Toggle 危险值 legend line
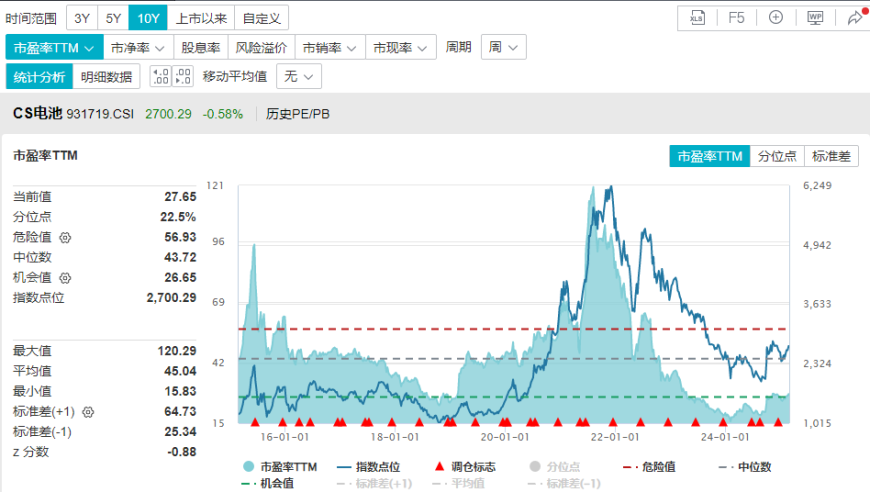Image resolution: width=870 pixels, height=492 pixels. (x=649, y=467)
